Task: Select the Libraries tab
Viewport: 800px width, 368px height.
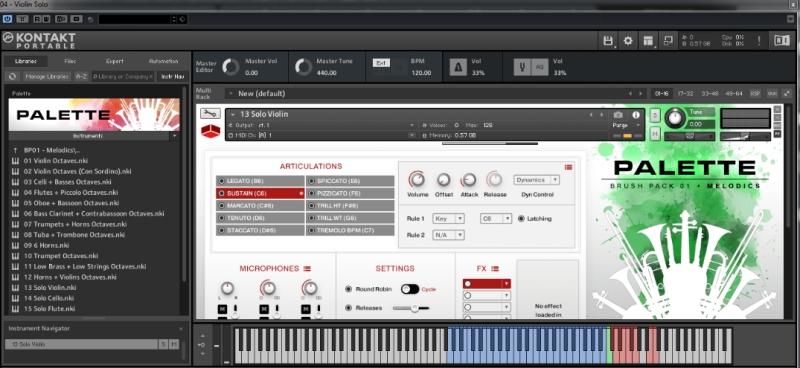Action: click(x=26, y=61)
